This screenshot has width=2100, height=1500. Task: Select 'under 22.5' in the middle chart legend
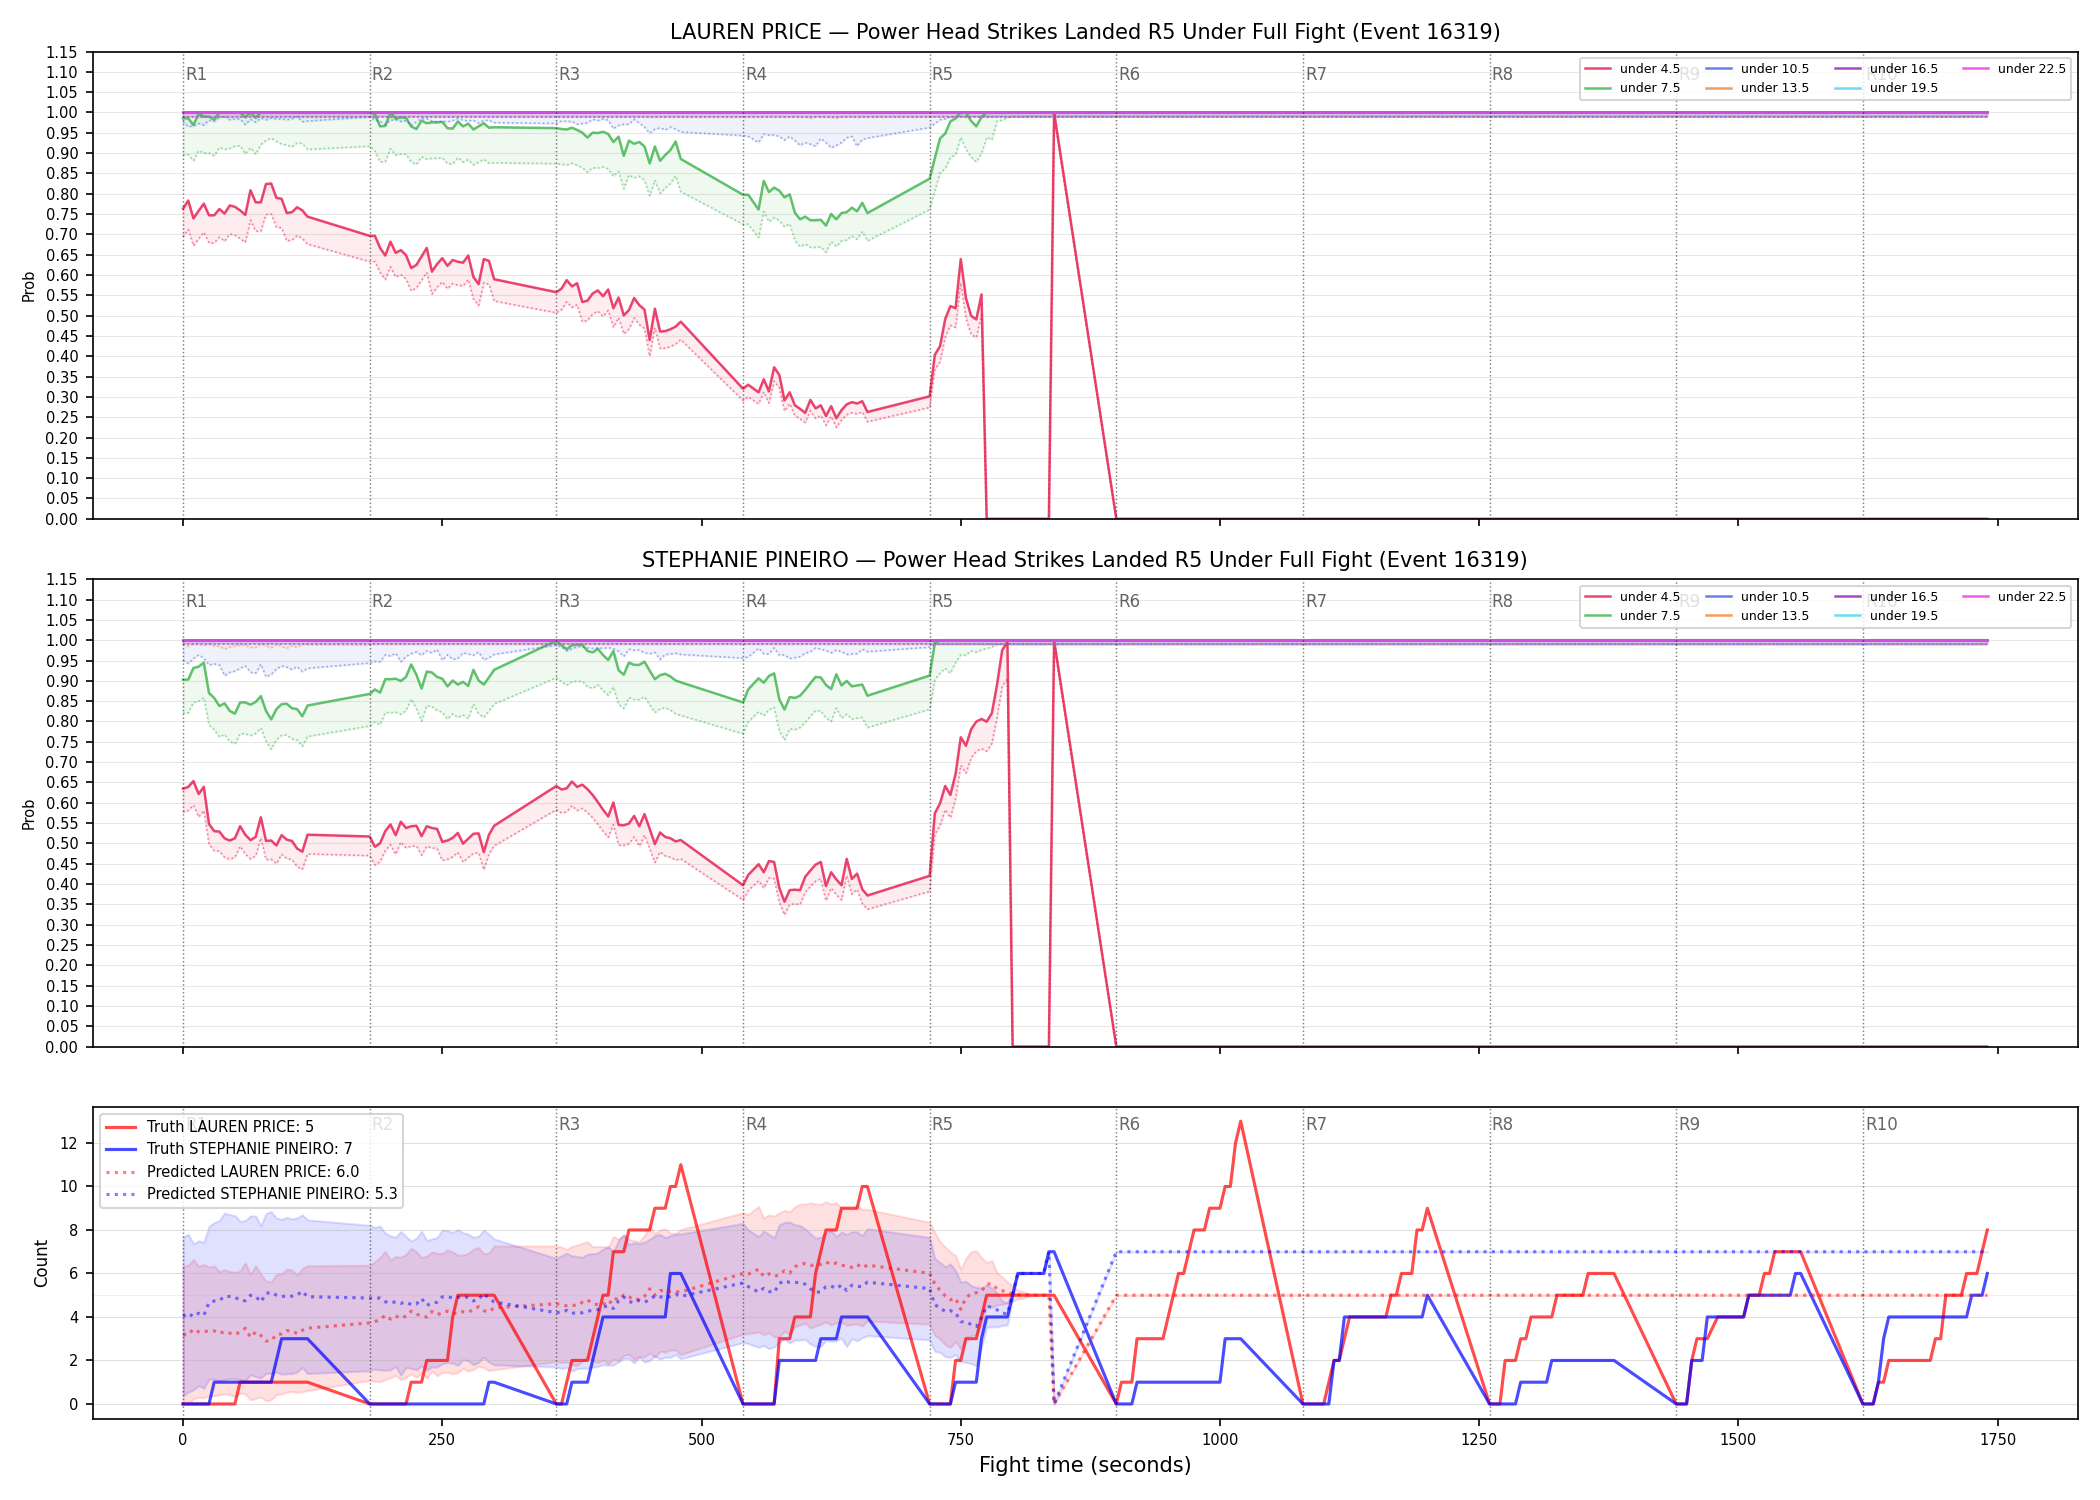(2014, 597)
